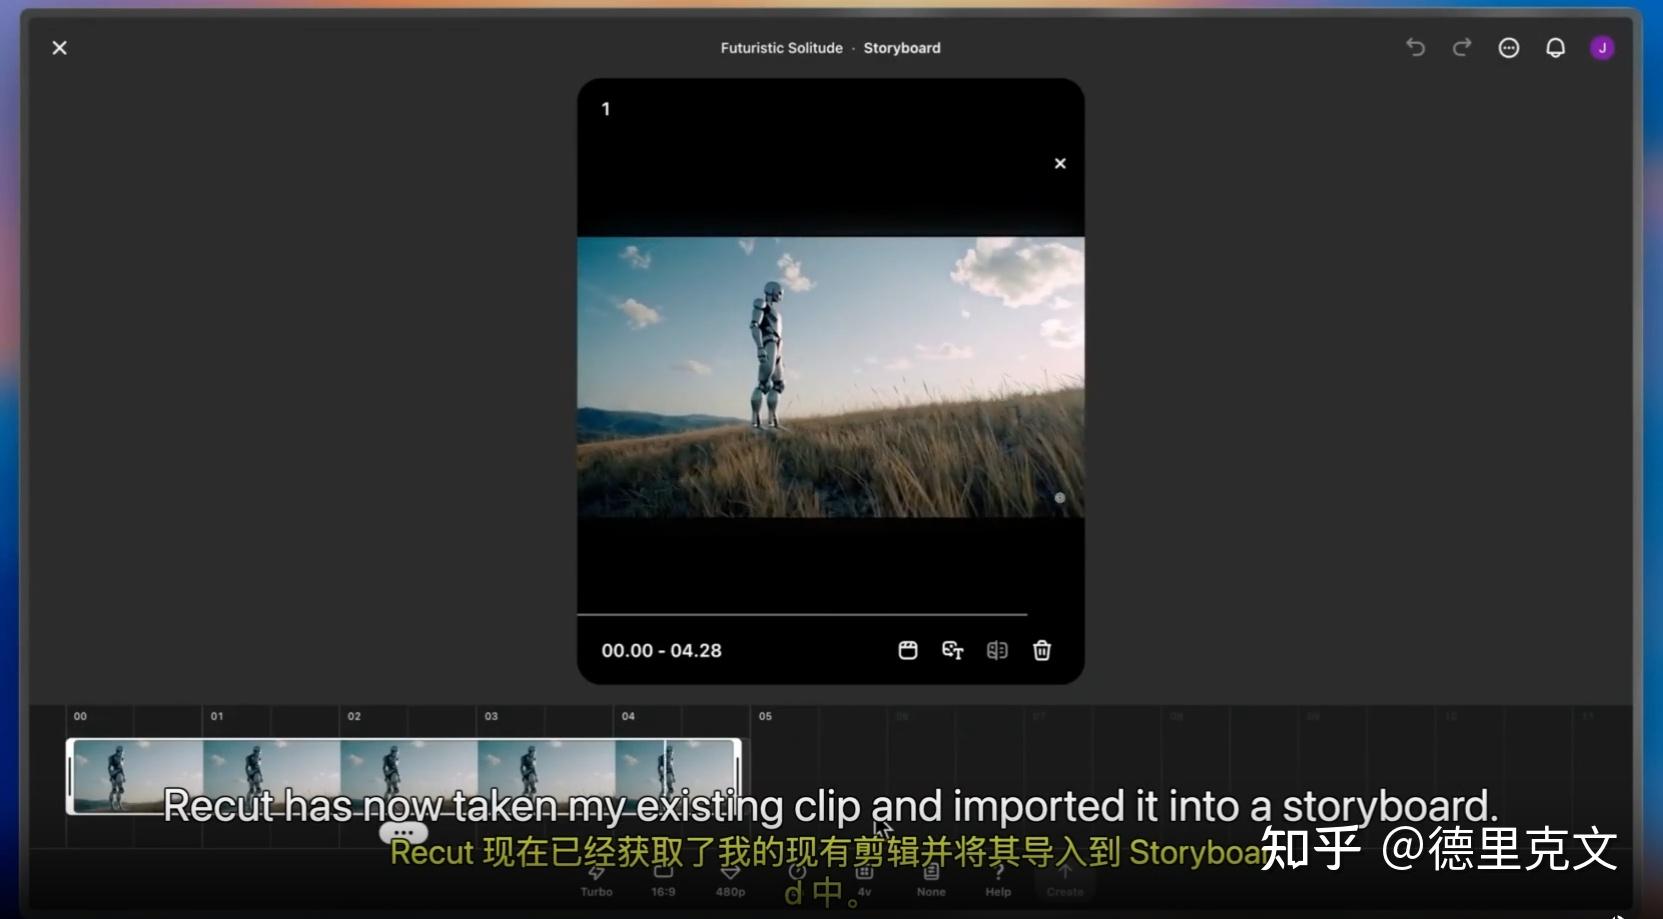Click the clip's left trim handle
Screen dimensions: 1663x919
tap(70, 776)
